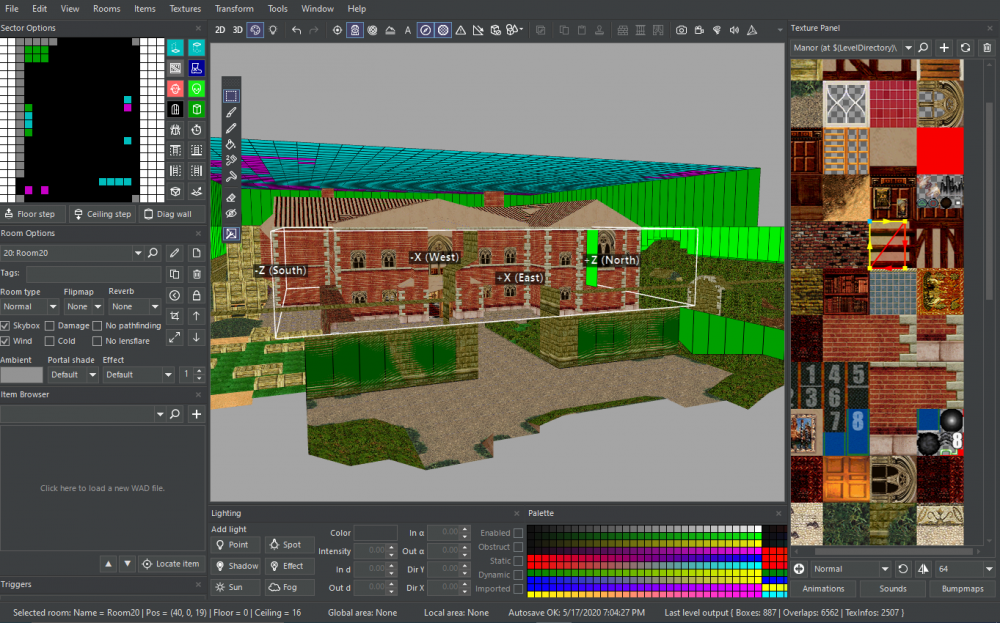Activate face edit palette mode
This screenshot has width=1000, height=623.
[x=255, y=30]
